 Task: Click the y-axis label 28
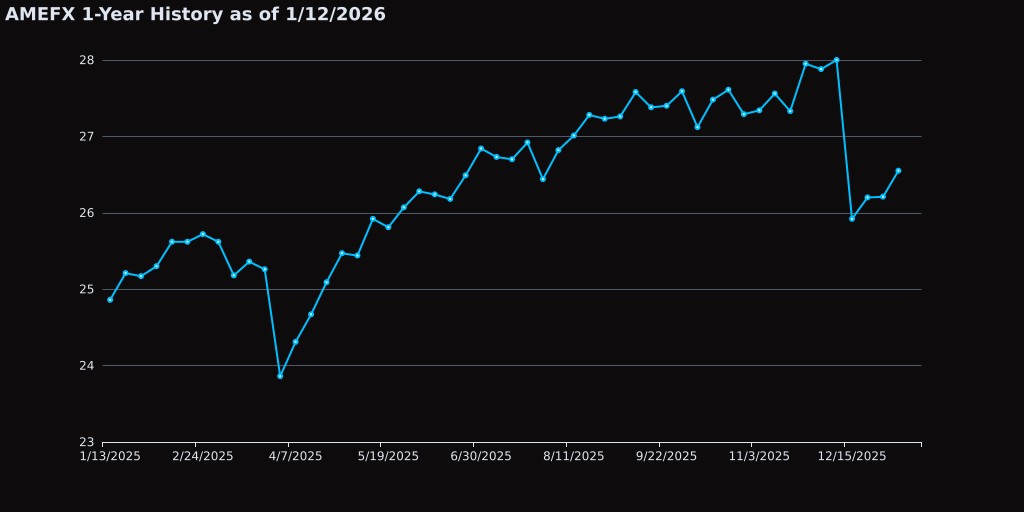[87, 60]
